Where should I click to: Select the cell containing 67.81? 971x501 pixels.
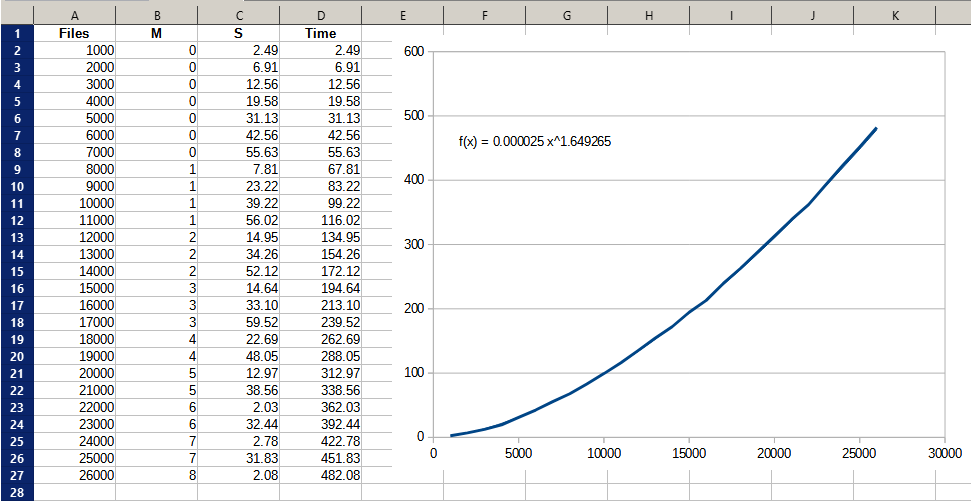tap(321, 168)
